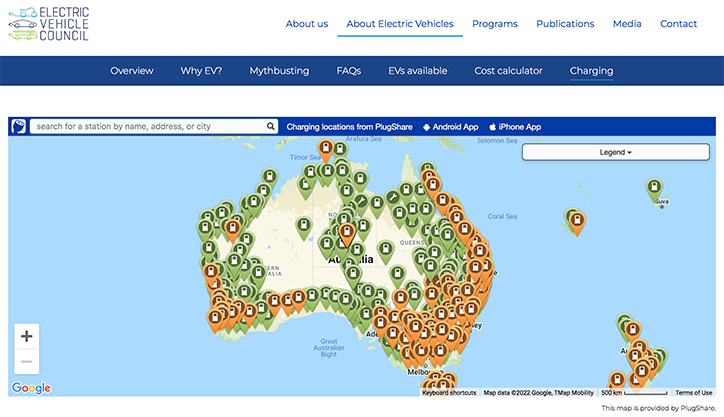Screen dimensions: 724x417
Task: Open the Cost calculator tab
Action: 508,71
